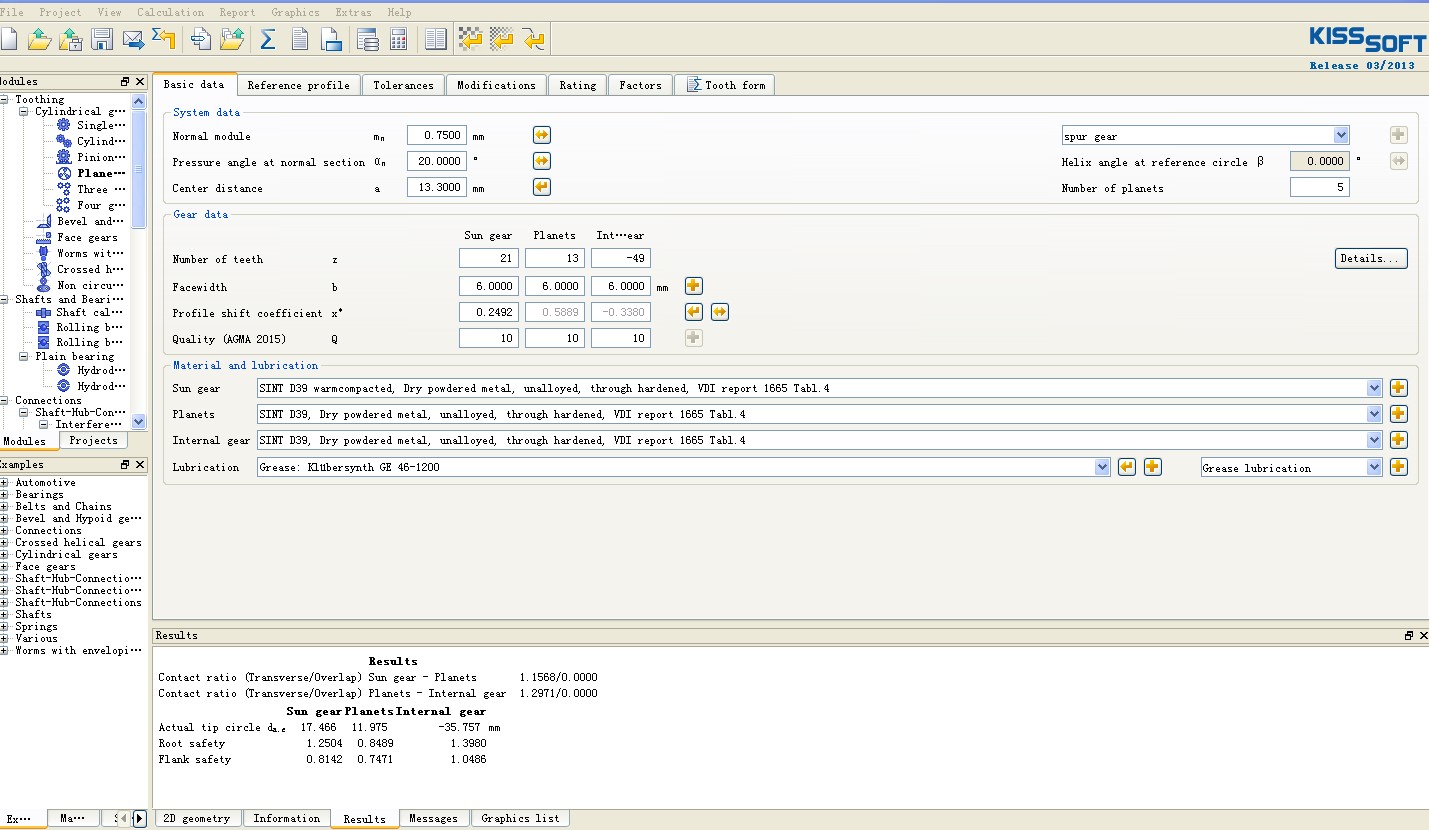The width and height of the screenshot is (1429, 830).
Task: Click plus button next to Sun gear material
Action: [1398, 388]
